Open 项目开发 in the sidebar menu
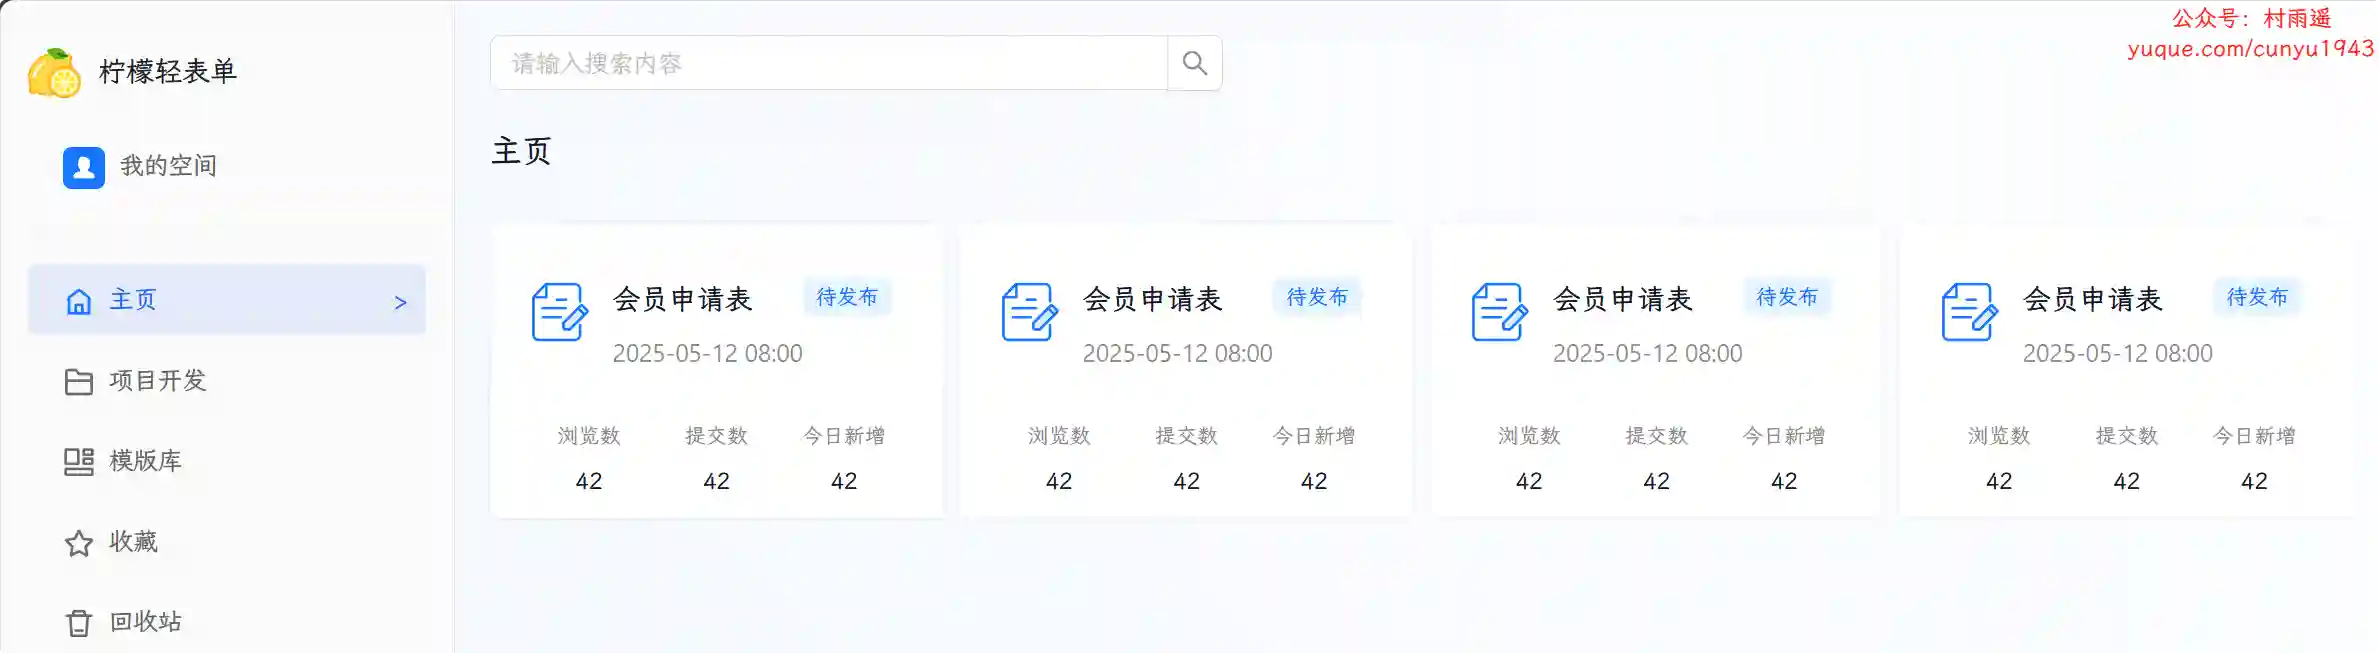This screenshot has height=653, width=2379. tap(157, 381)
